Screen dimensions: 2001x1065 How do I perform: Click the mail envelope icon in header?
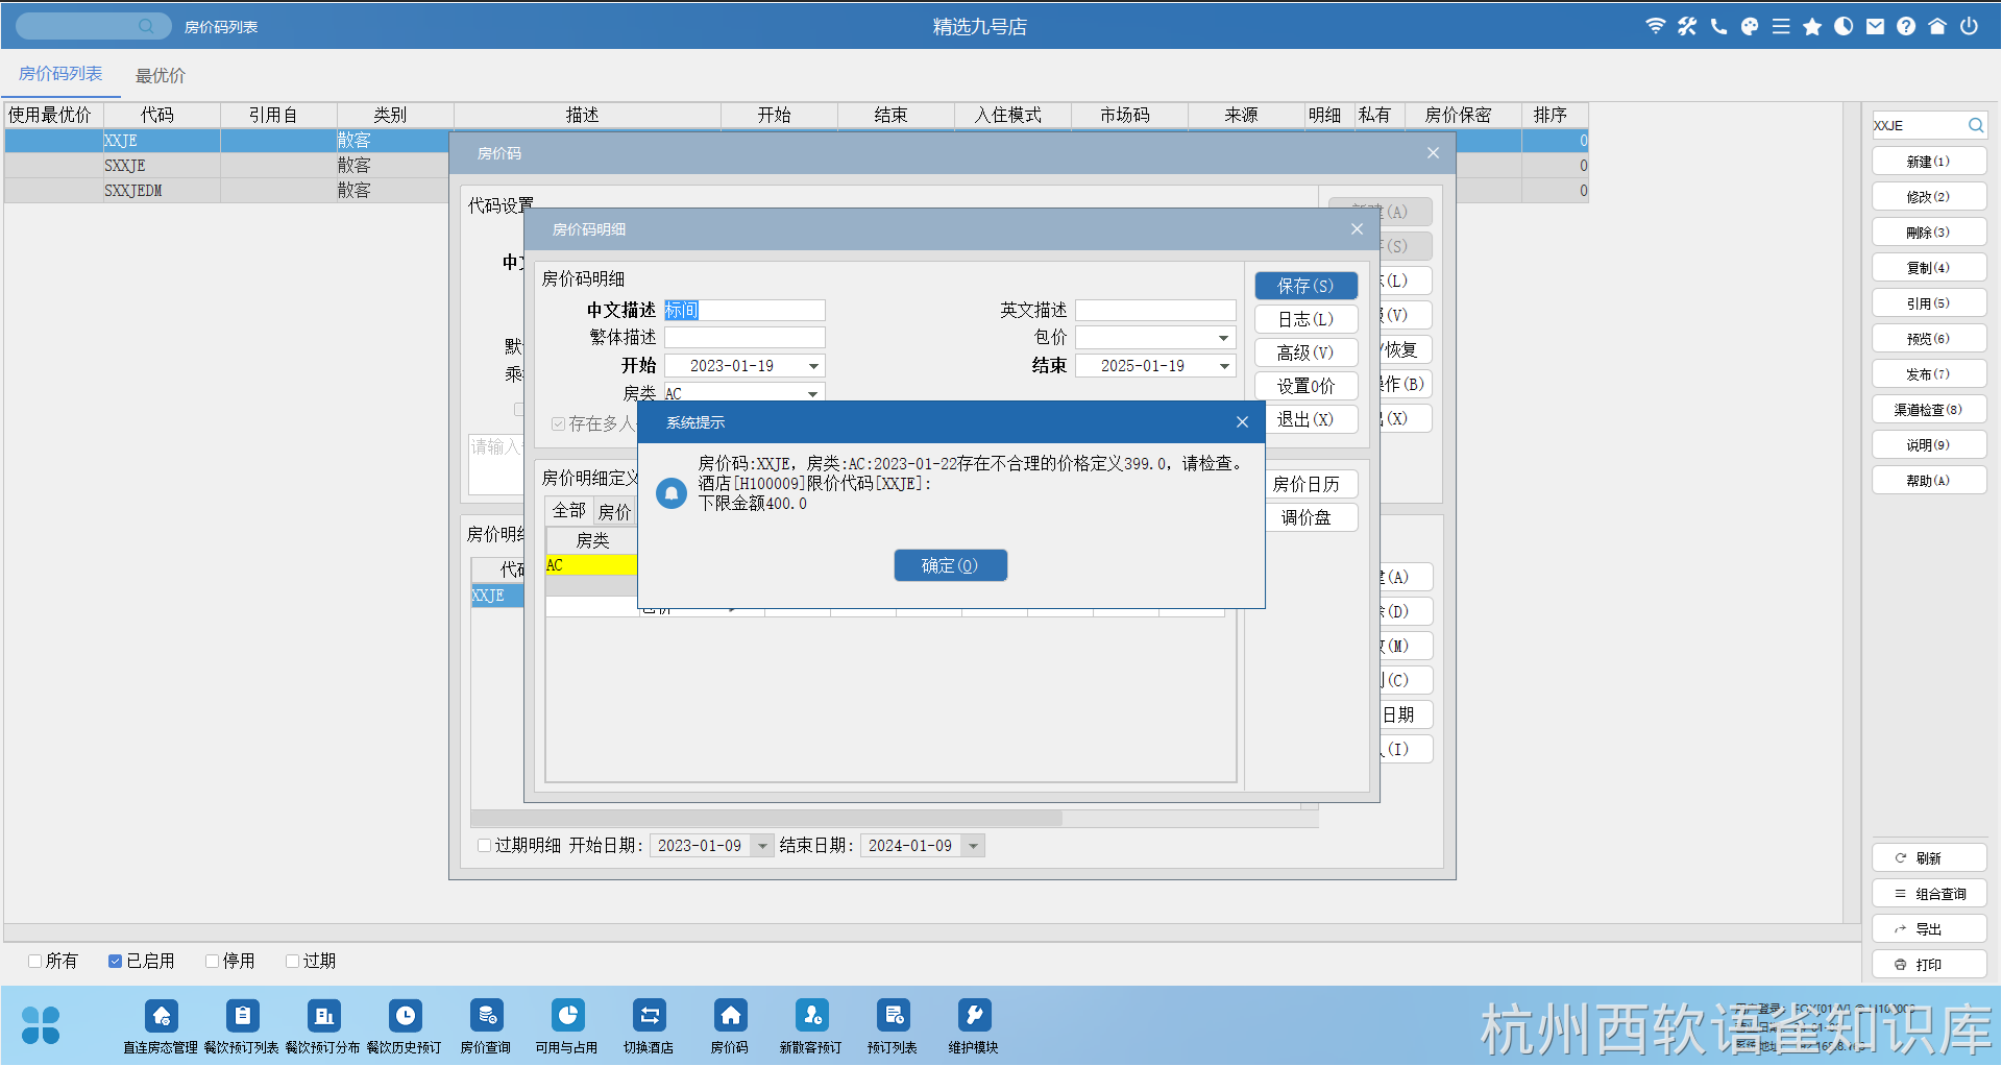pos(1875,27)
